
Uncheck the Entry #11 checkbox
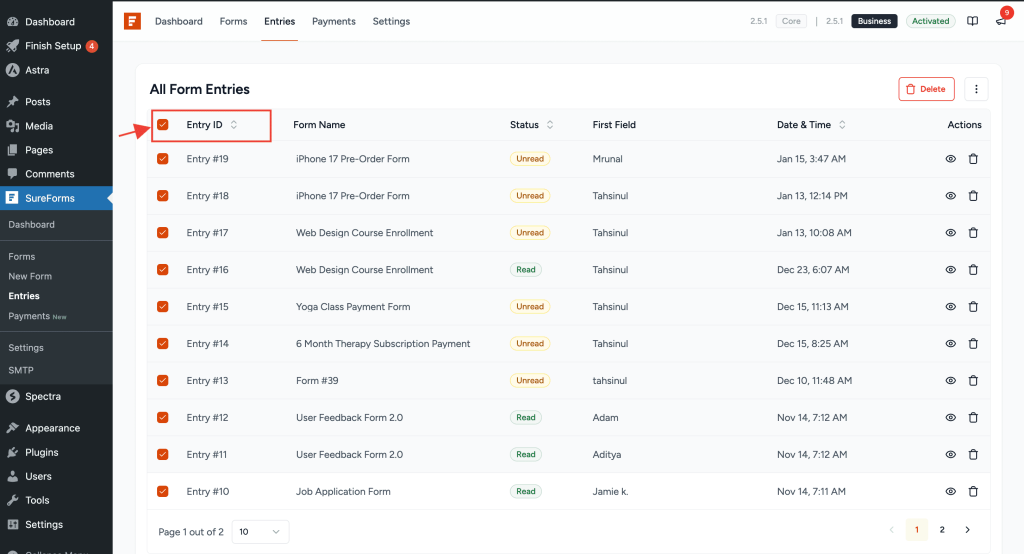163,455
